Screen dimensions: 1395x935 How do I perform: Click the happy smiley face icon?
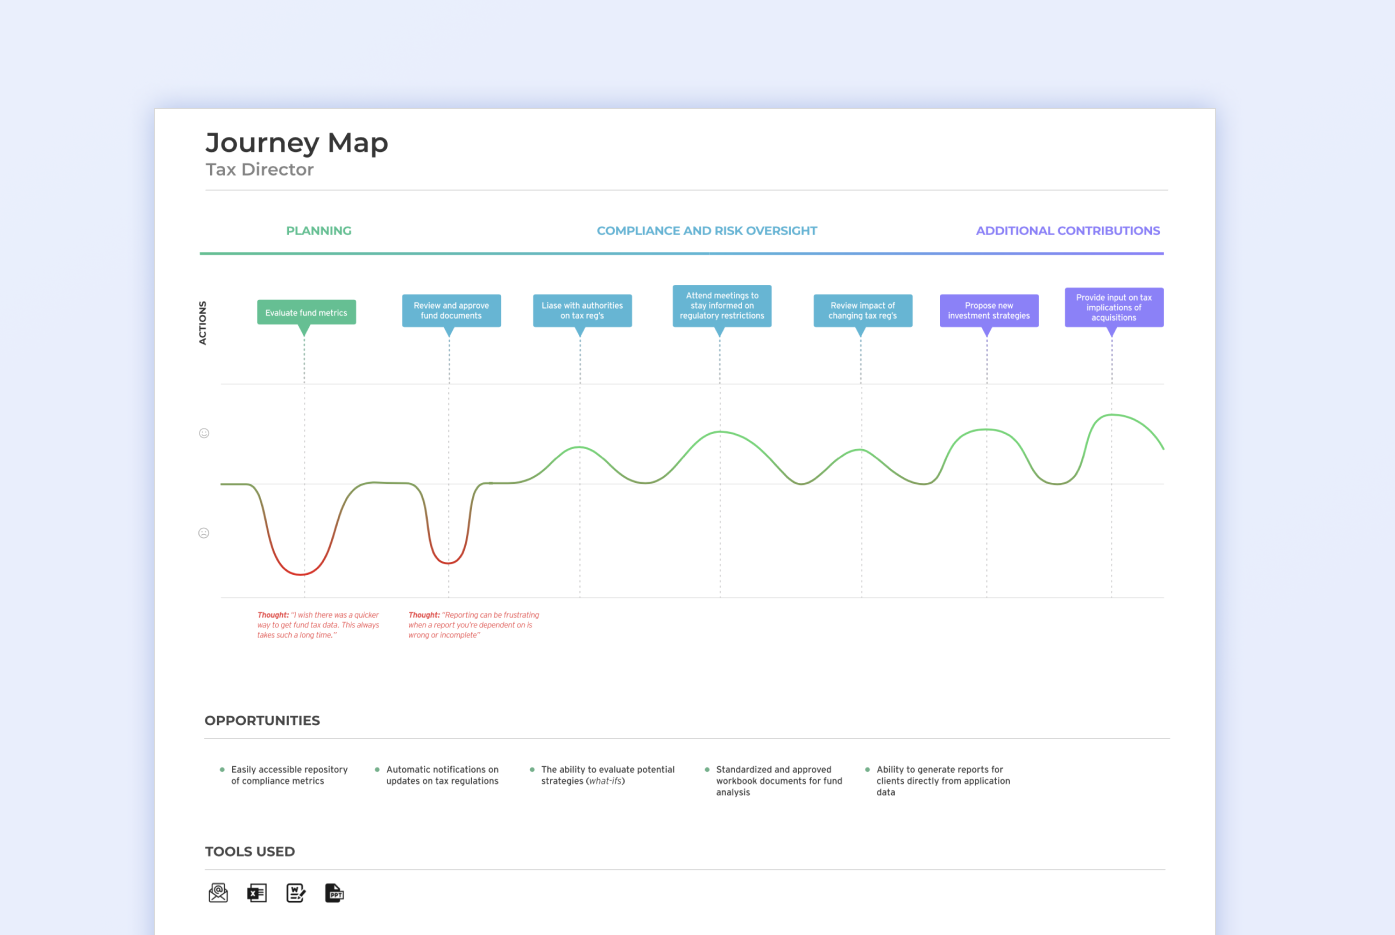tap(204, 433)
